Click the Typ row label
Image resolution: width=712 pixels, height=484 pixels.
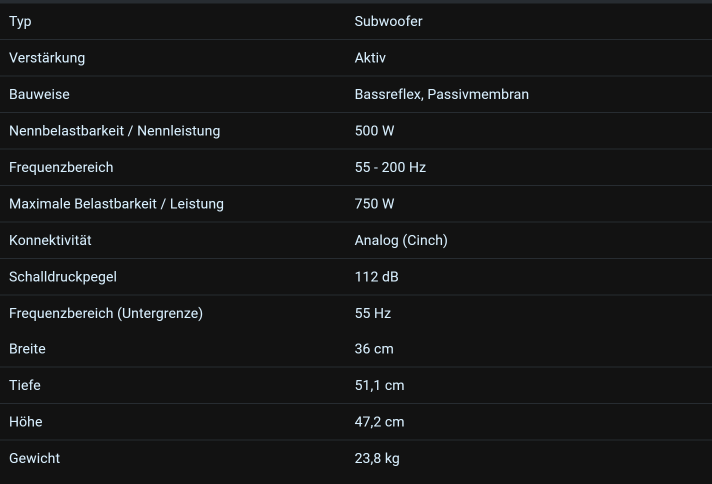coord(20,21)
